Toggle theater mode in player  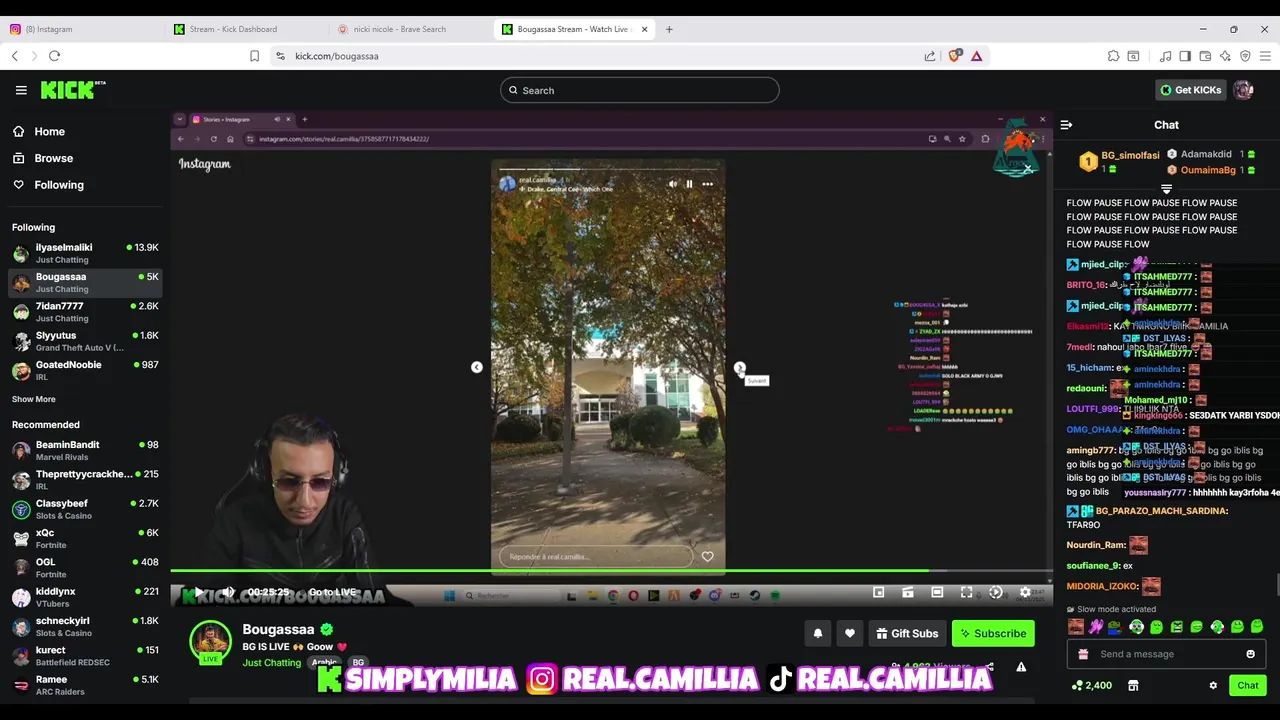pos(937,592)
